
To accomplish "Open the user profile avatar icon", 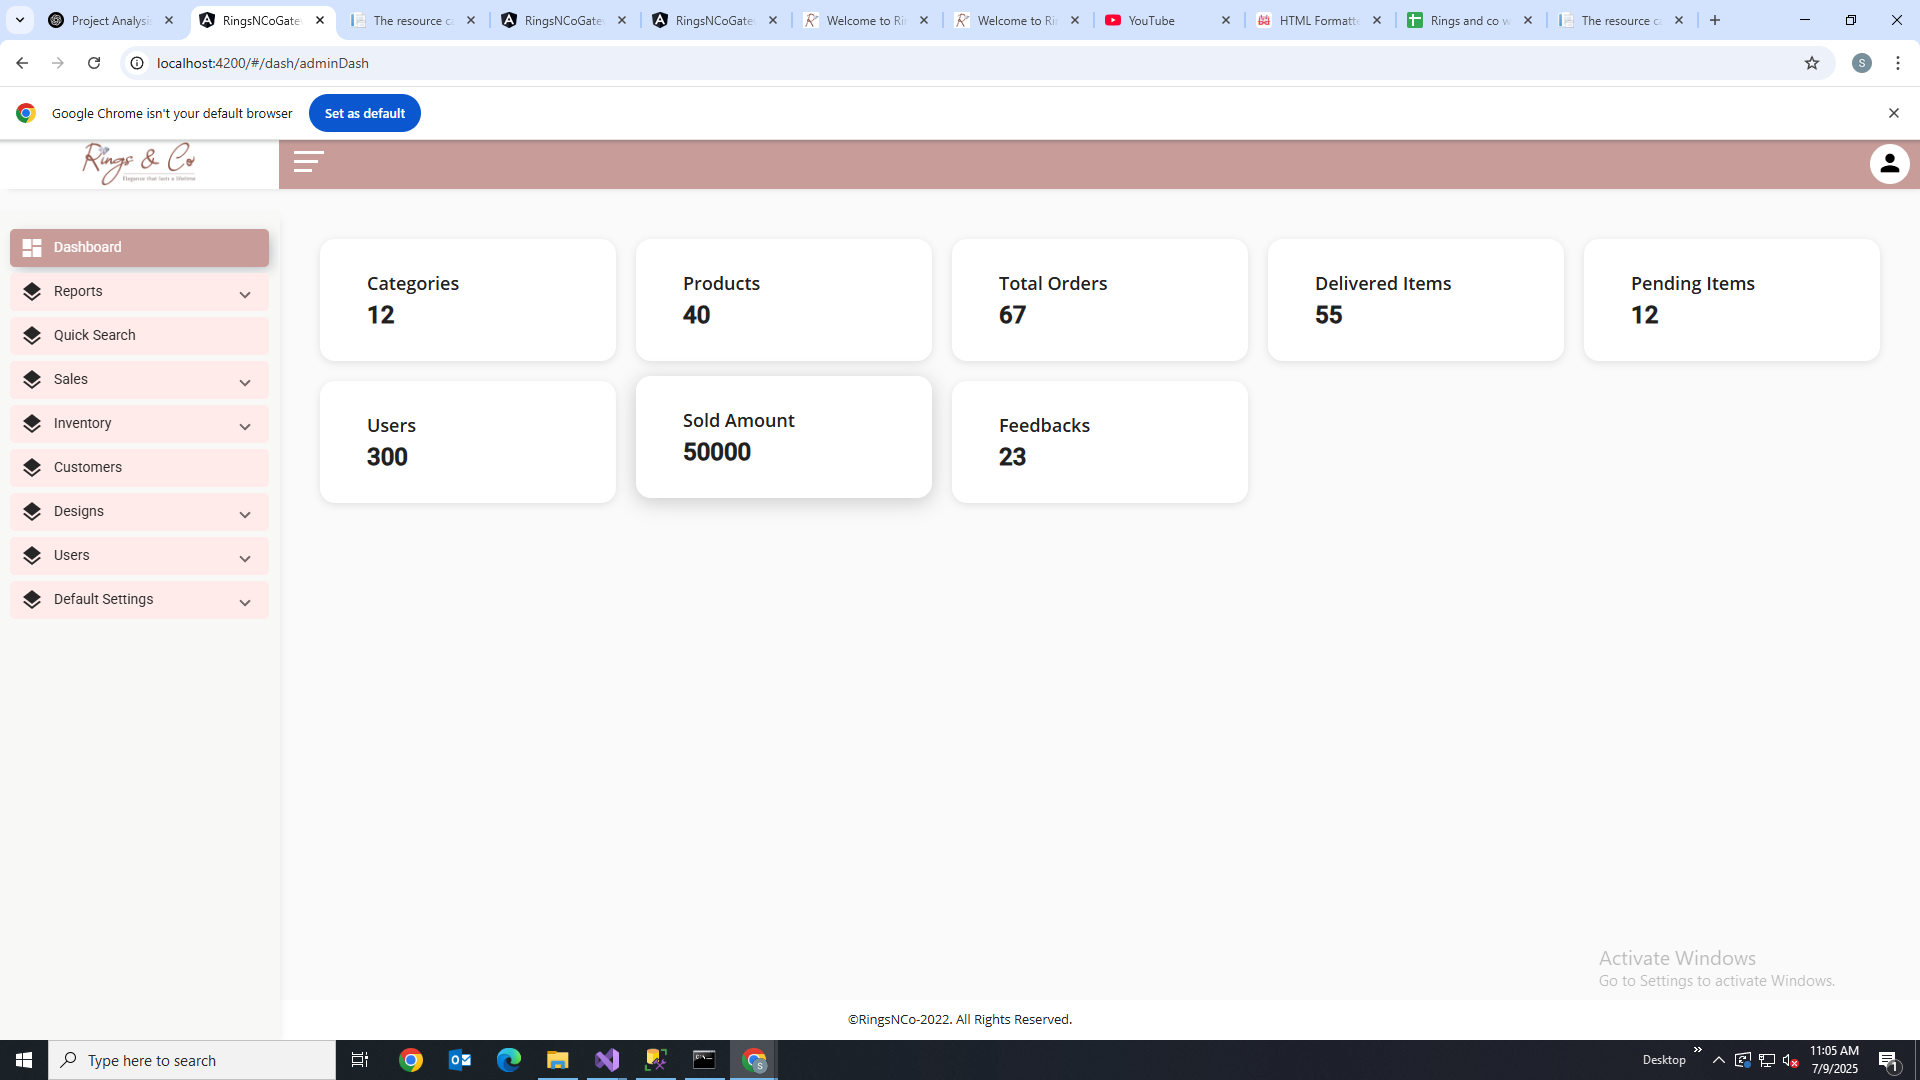I will tap(1889, 164).
